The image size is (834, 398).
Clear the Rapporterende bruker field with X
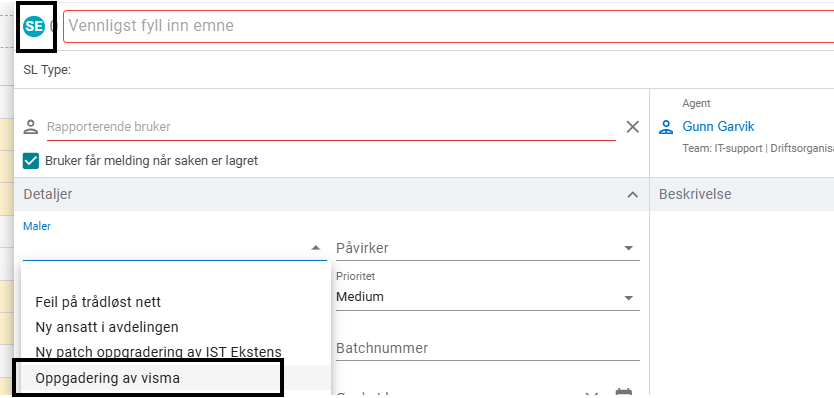pos(632,127)
